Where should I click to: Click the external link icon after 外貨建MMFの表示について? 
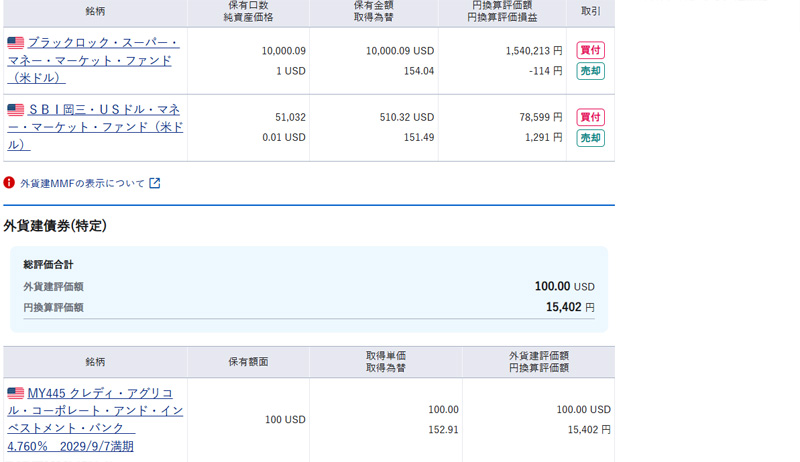click(x=155, y=183)
